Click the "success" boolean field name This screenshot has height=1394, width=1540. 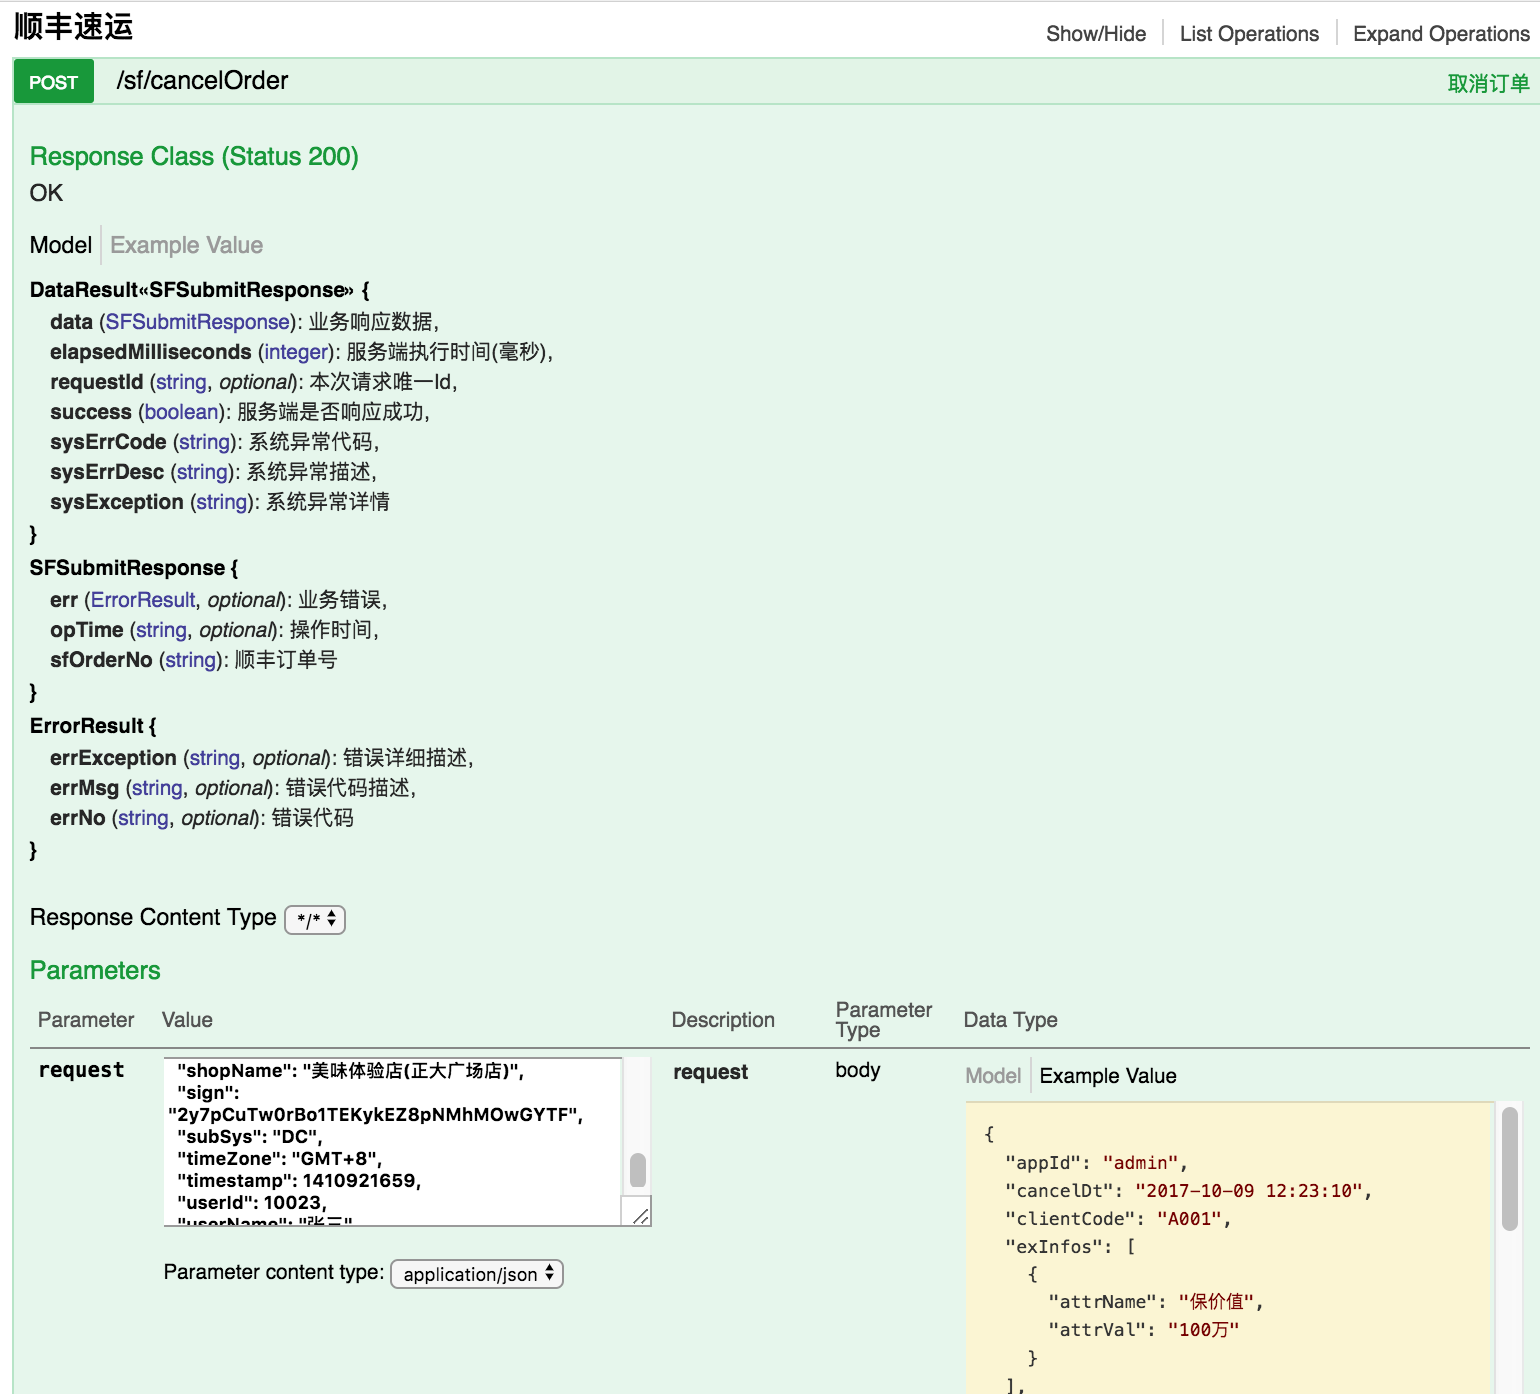click(91, 412)
